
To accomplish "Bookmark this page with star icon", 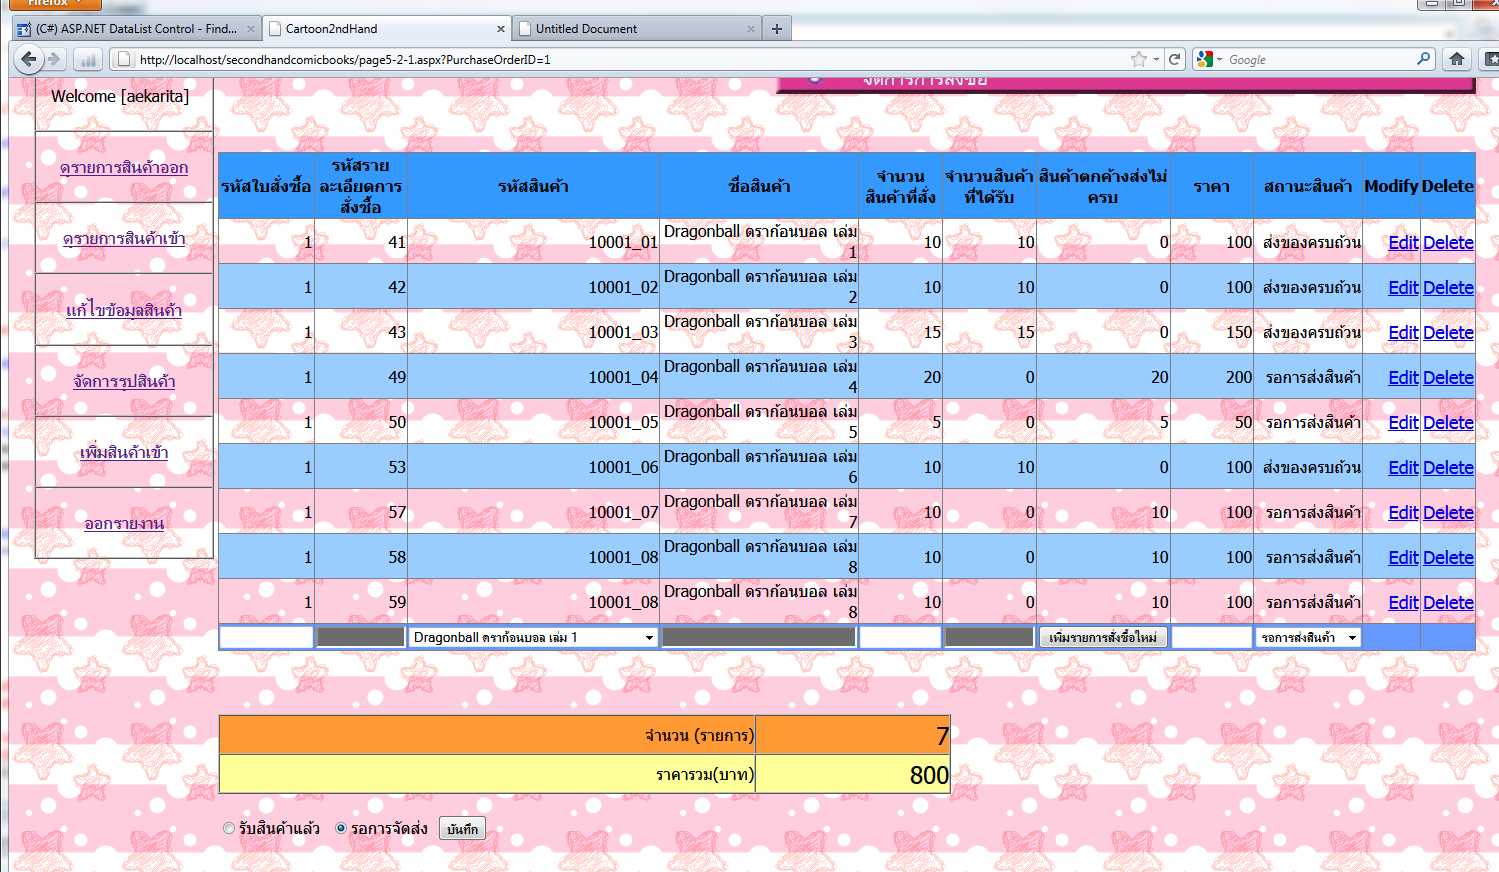I will pos(1138,59).
